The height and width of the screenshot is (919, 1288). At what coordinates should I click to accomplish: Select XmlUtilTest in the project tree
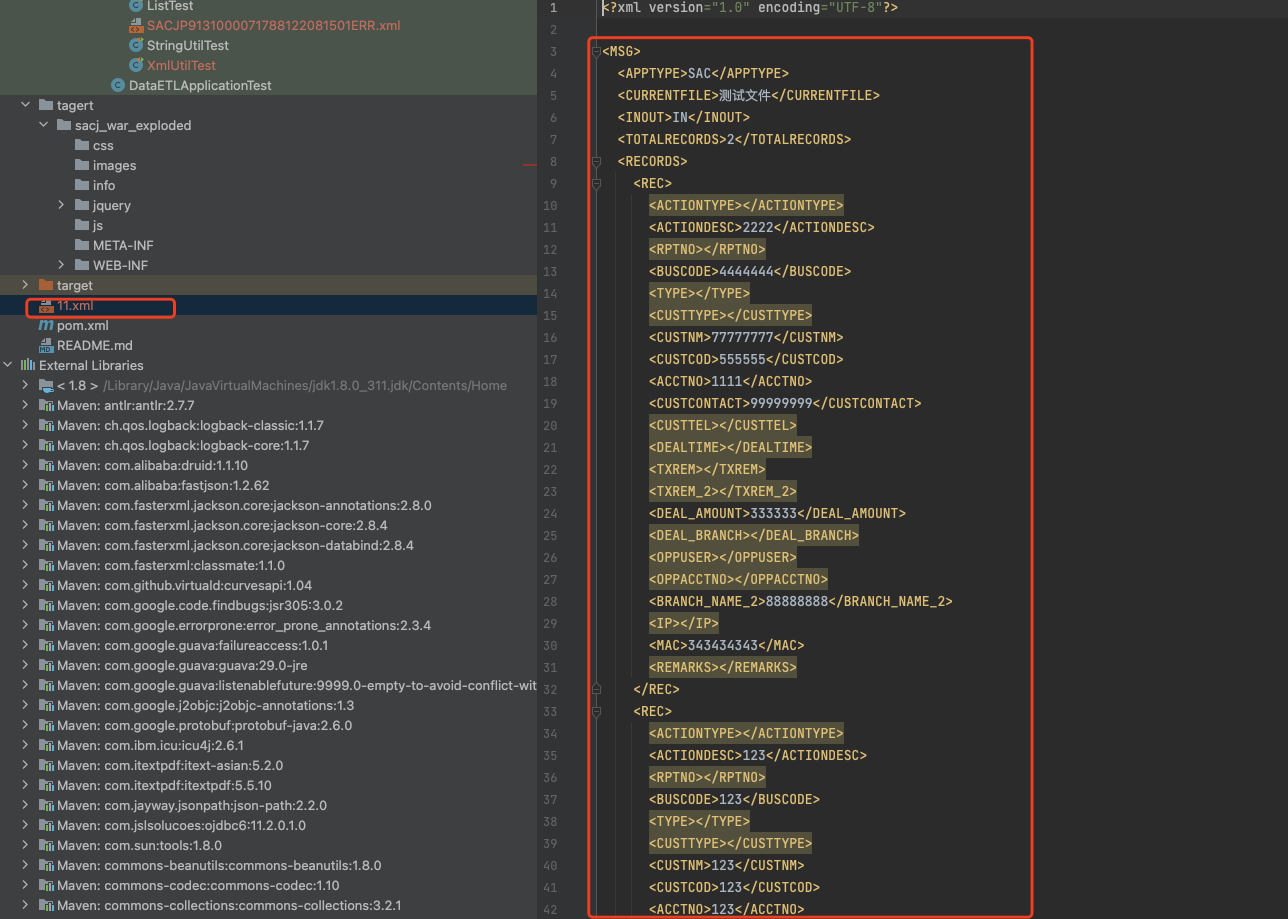pos(181,66)
